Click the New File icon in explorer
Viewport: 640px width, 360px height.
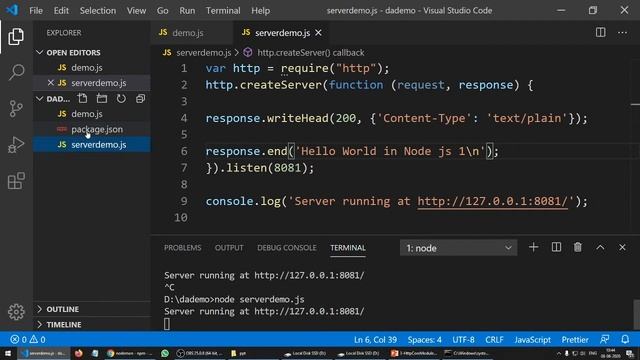(x=82, y=98)
